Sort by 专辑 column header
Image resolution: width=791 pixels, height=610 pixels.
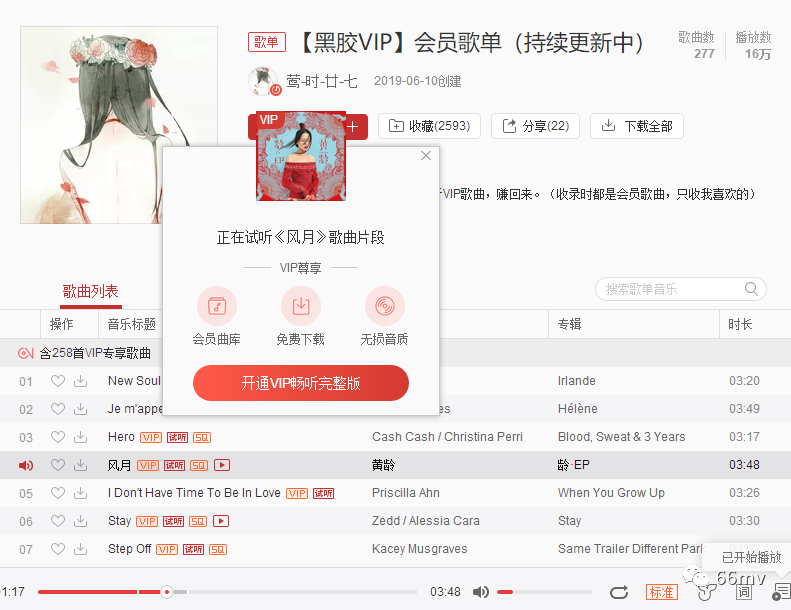[x=569, y=324]
